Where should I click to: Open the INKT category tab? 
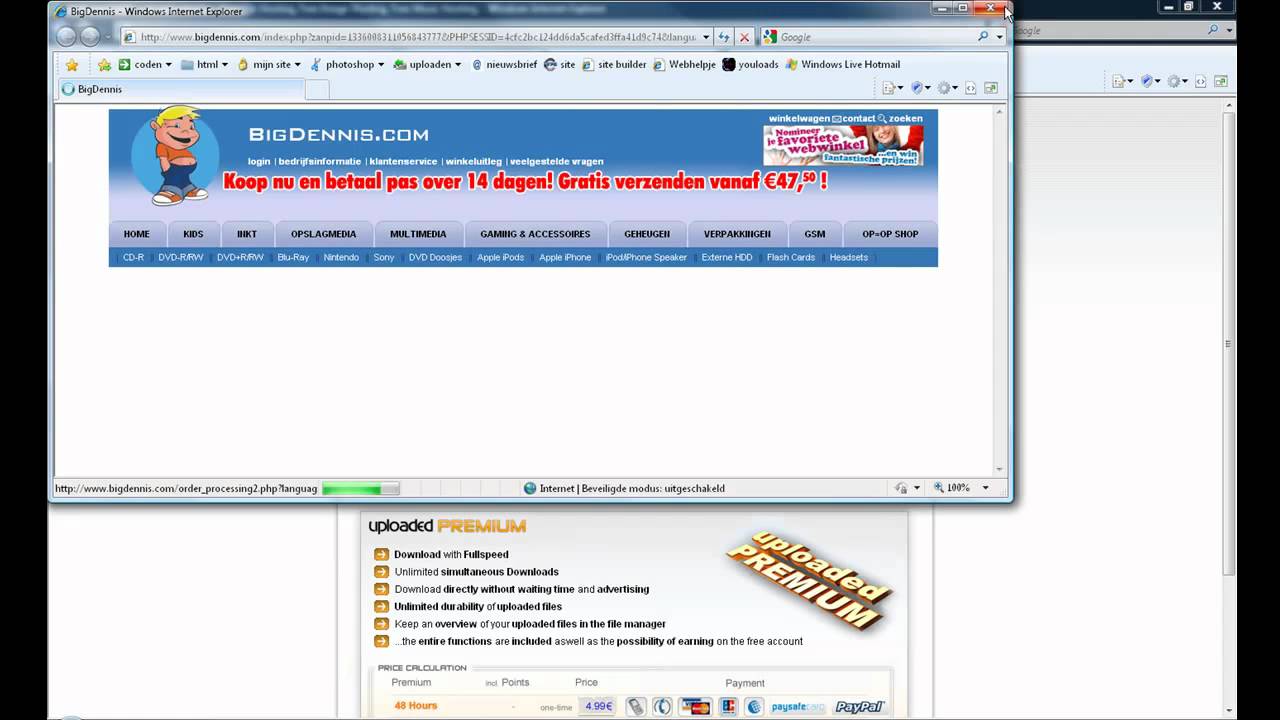[x=247, y=234]
